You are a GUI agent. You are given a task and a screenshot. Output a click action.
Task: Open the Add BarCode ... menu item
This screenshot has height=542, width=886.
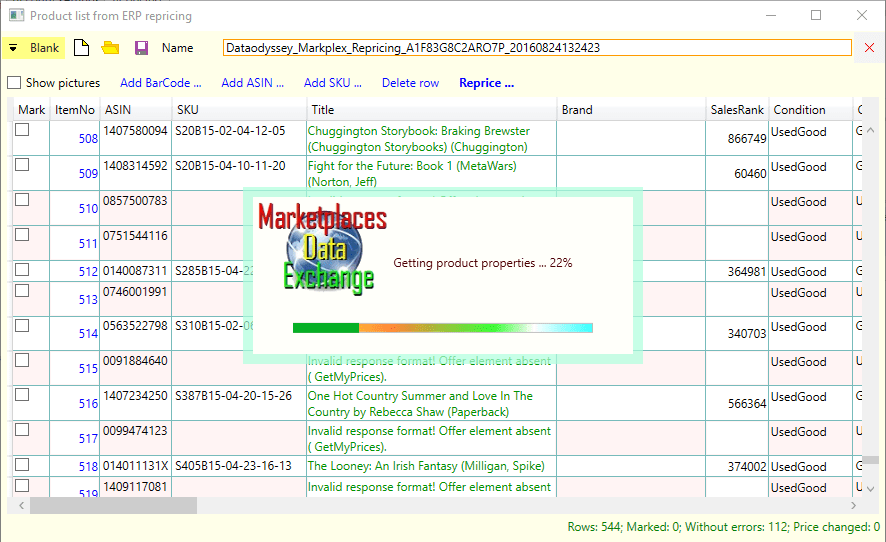coord(160,83)
